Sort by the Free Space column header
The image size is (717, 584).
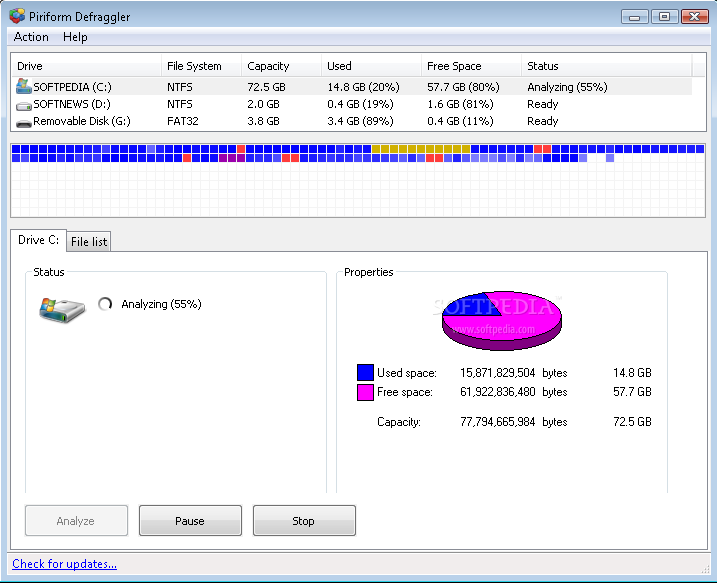471,66
